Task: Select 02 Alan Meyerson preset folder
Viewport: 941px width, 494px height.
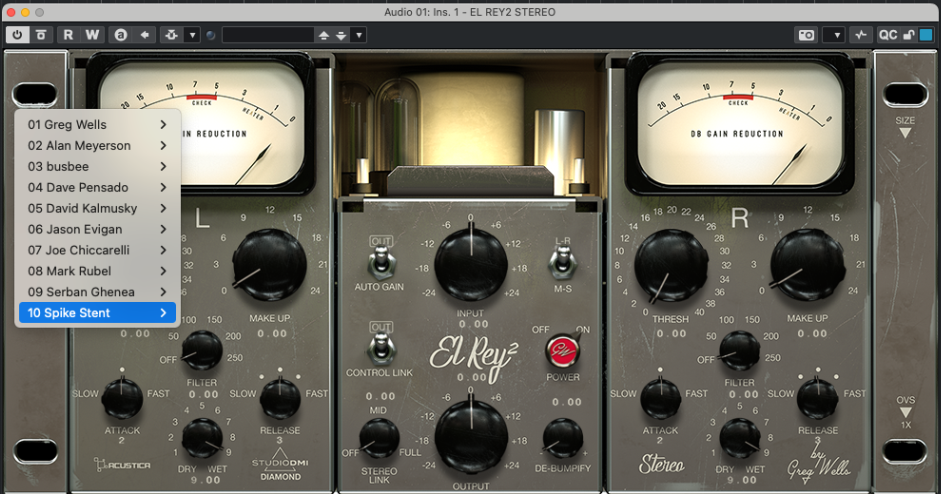Action: coord(97,146)
